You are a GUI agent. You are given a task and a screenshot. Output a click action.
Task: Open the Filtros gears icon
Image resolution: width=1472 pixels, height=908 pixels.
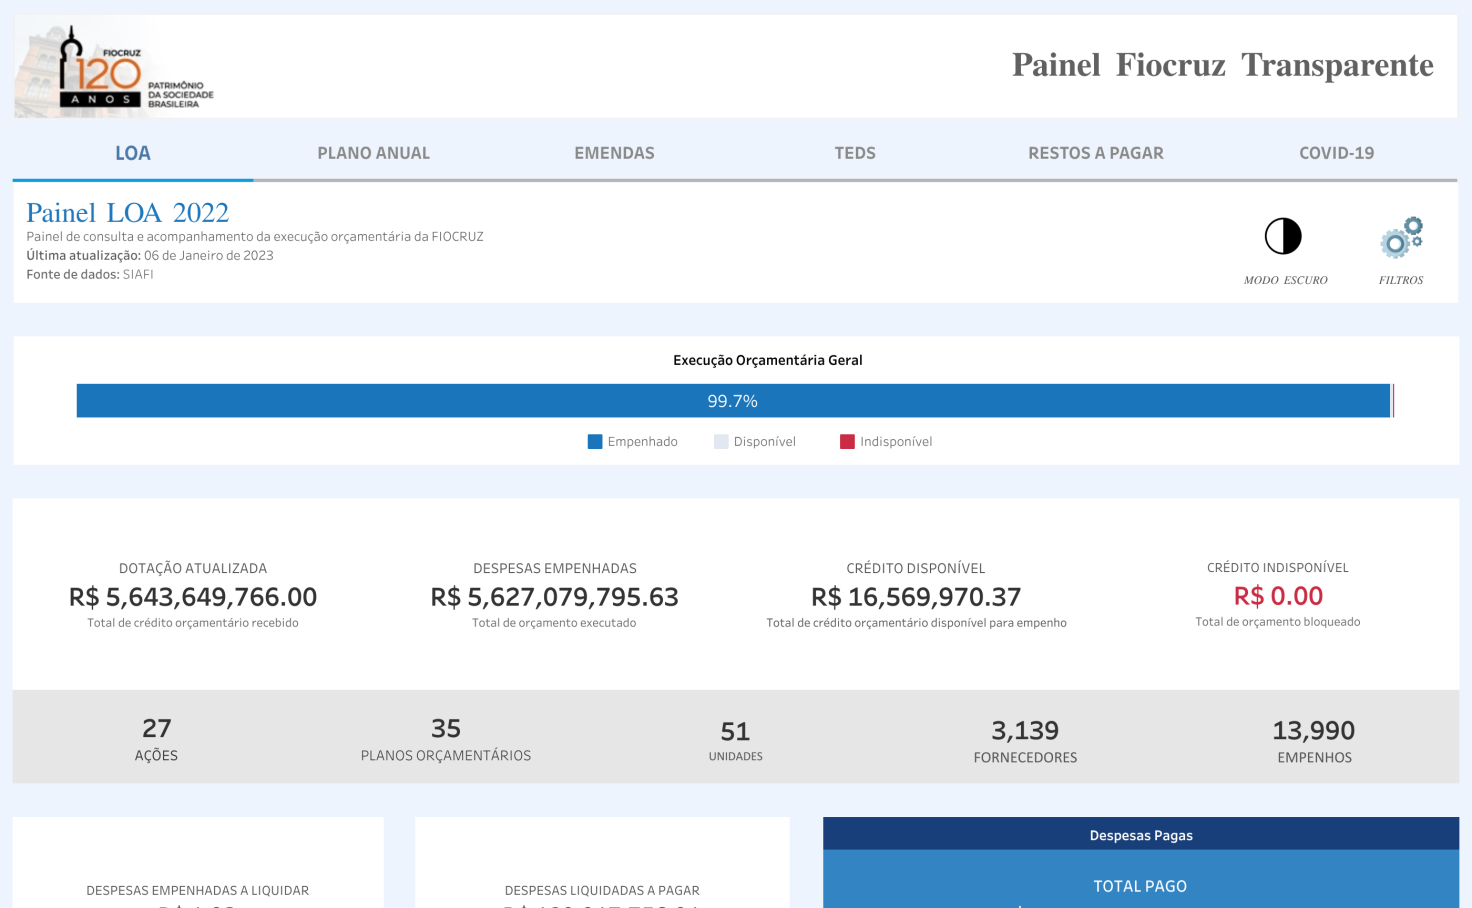click(1401, 238)
